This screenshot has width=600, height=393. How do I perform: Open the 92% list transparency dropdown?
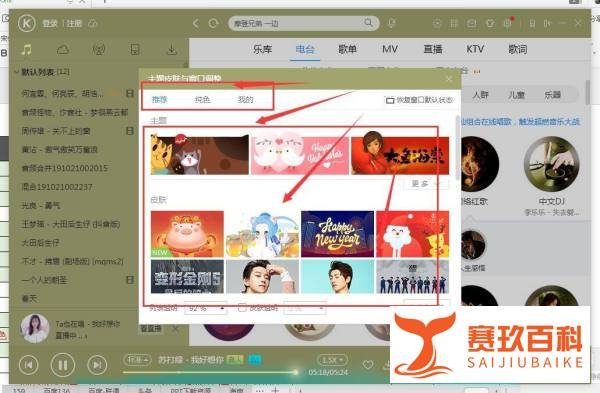[205, 308]
